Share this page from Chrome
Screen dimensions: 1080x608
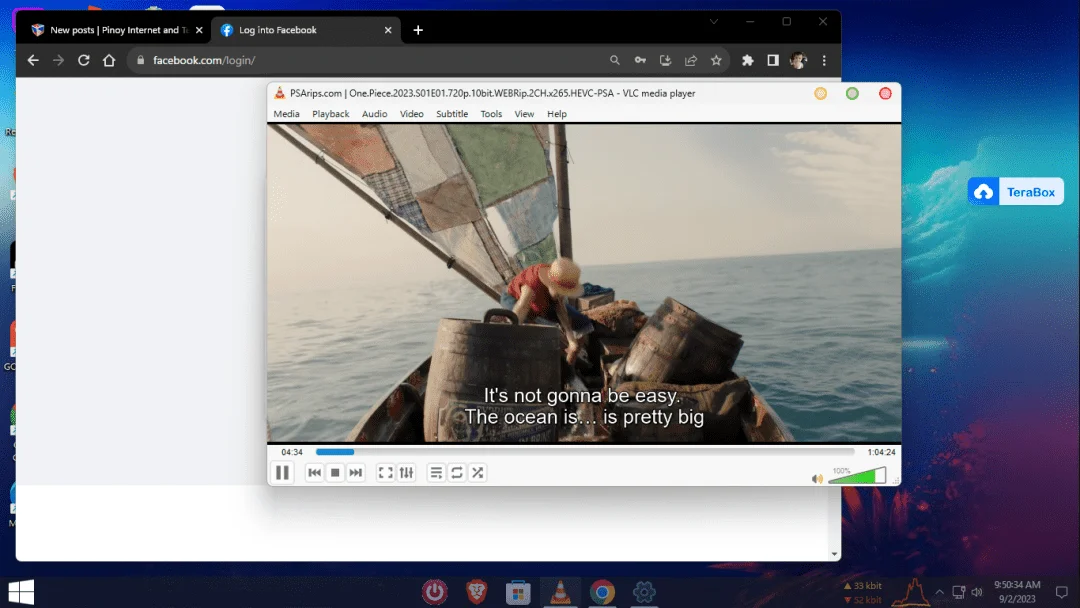691,60
